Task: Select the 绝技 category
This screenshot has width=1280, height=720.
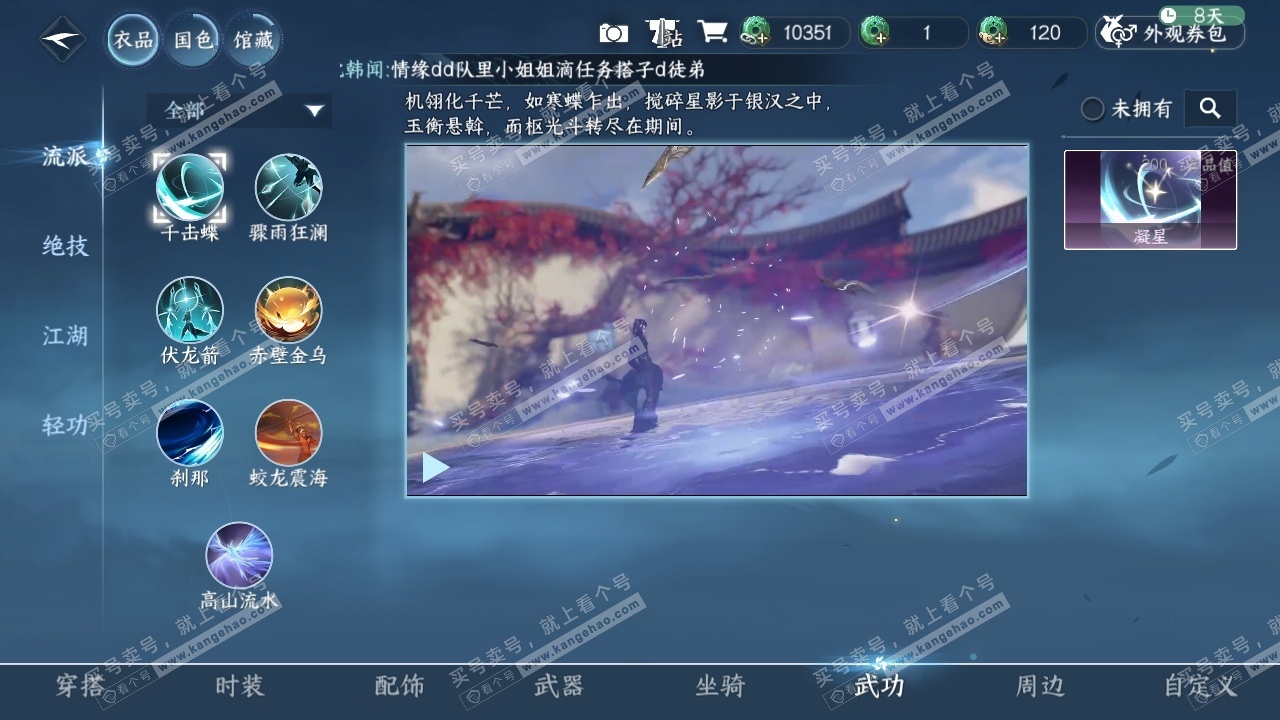Action: coord(65,246)
